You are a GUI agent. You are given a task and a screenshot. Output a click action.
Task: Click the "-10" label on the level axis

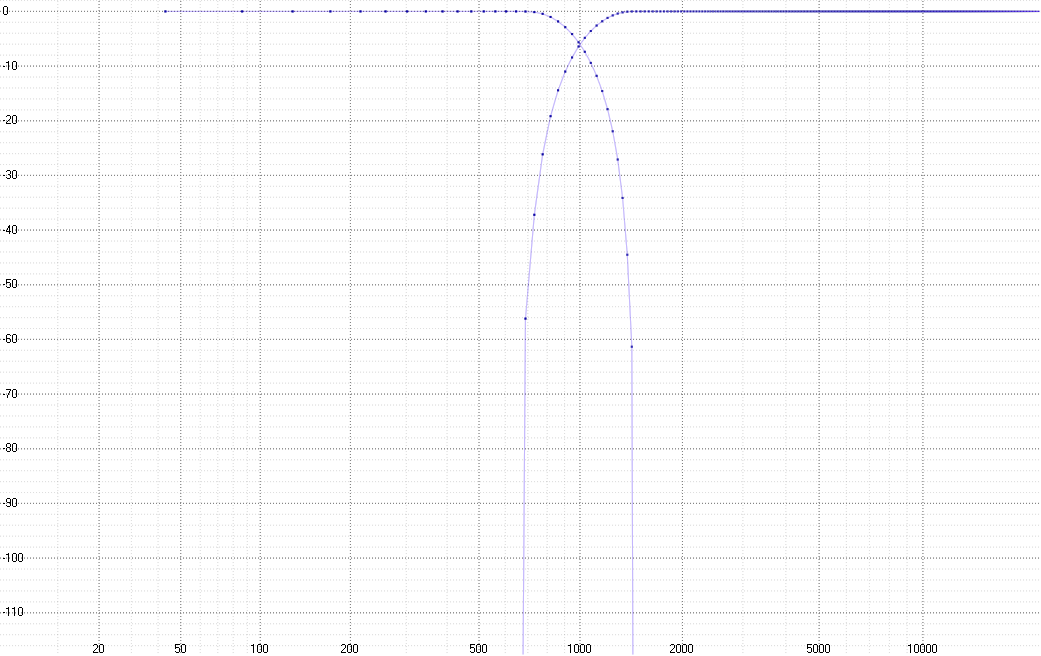pyautogui.click(x=9, y=66)
